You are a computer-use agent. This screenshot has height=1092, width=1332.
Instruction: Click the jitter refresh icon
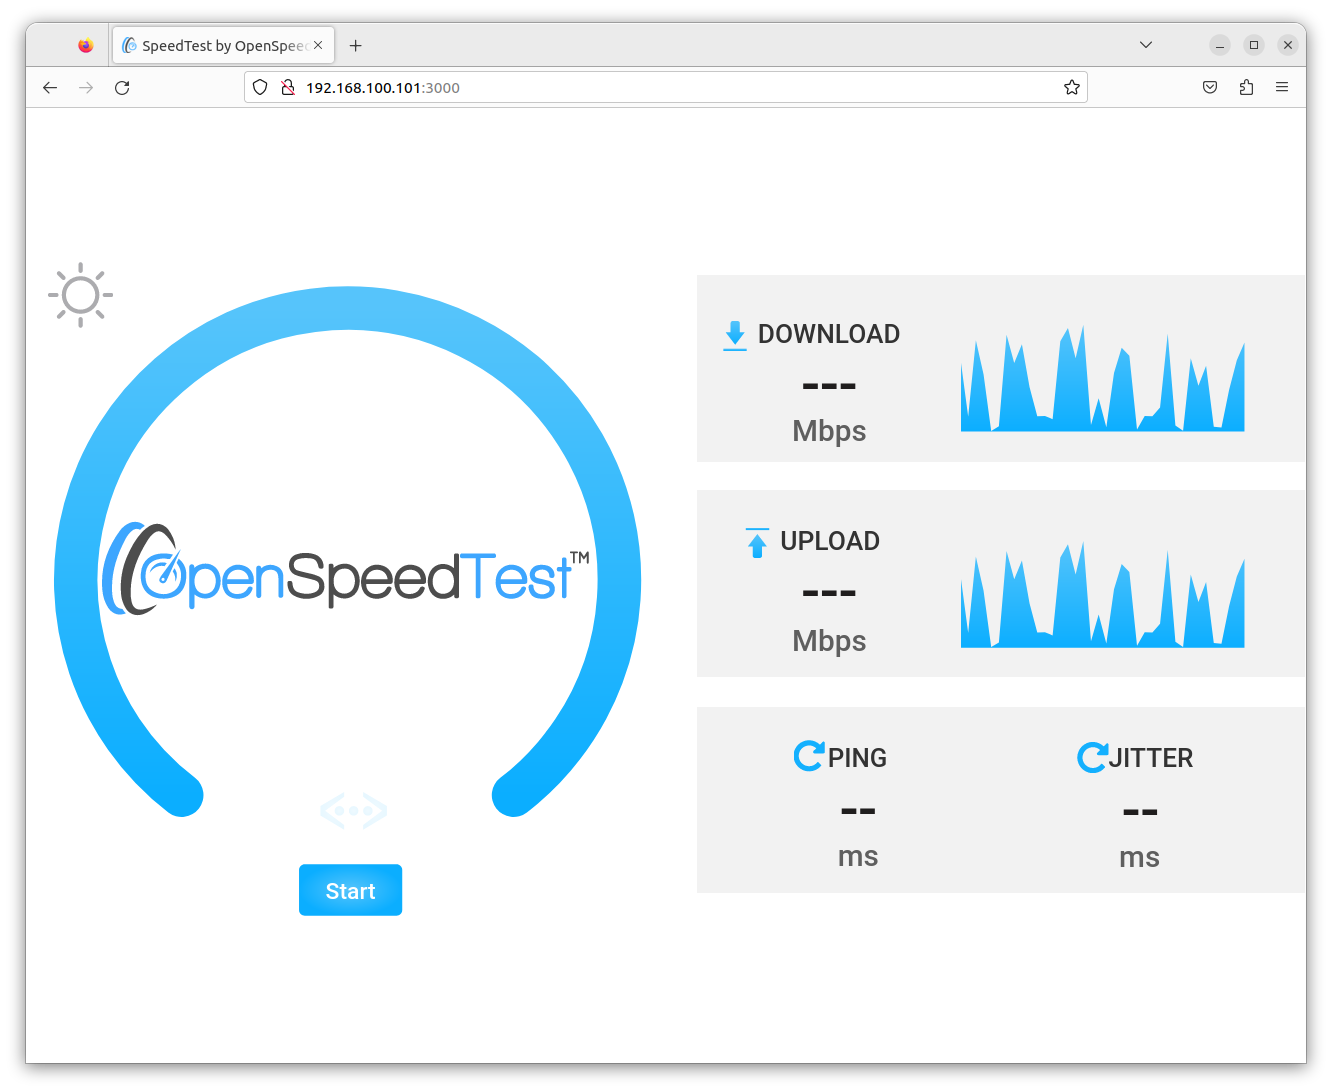click(1092, 757)
